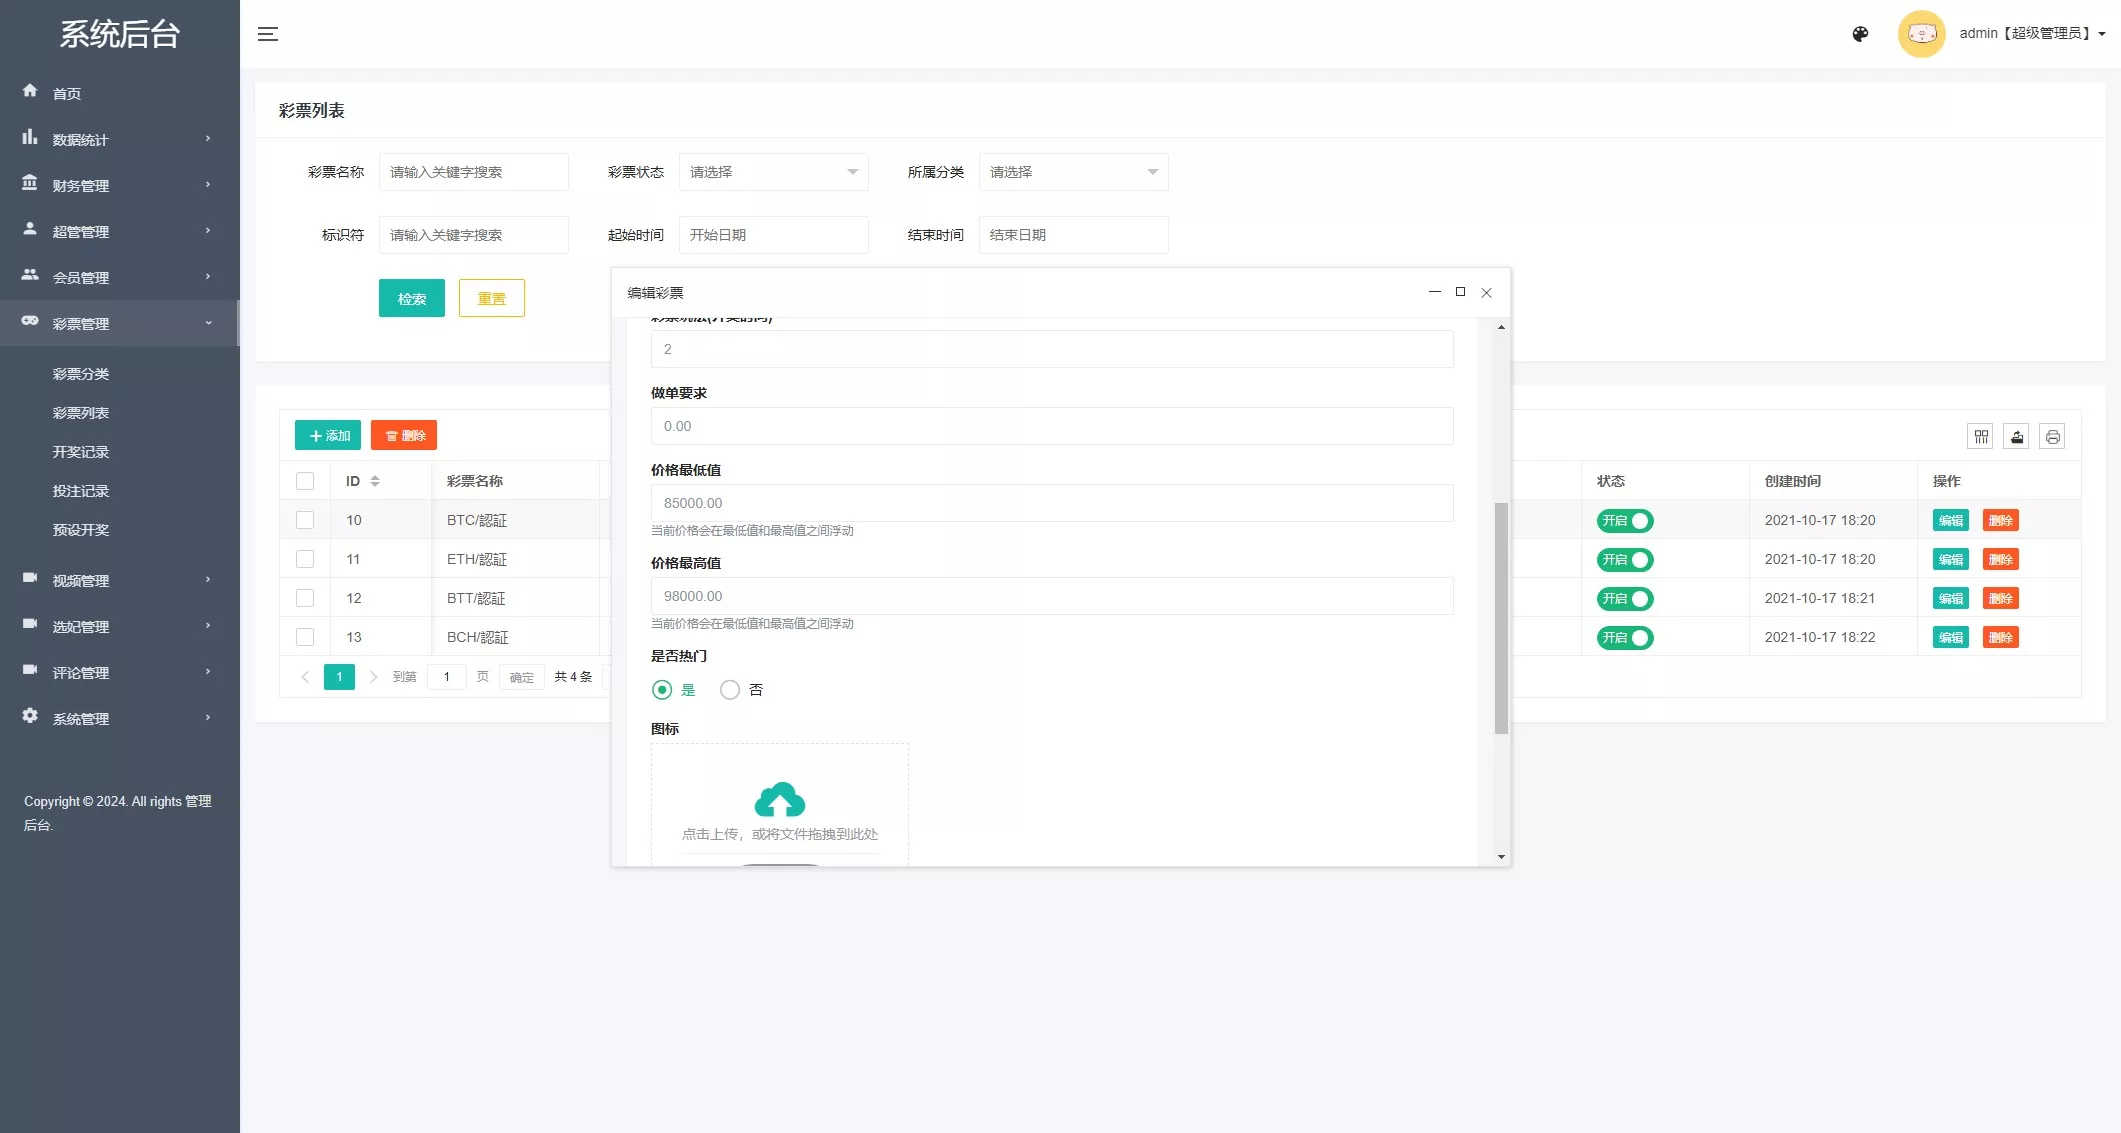Viewport: 2121px width, 1133px height.
Task: Click the export table icon
Action: point(2016,437)
